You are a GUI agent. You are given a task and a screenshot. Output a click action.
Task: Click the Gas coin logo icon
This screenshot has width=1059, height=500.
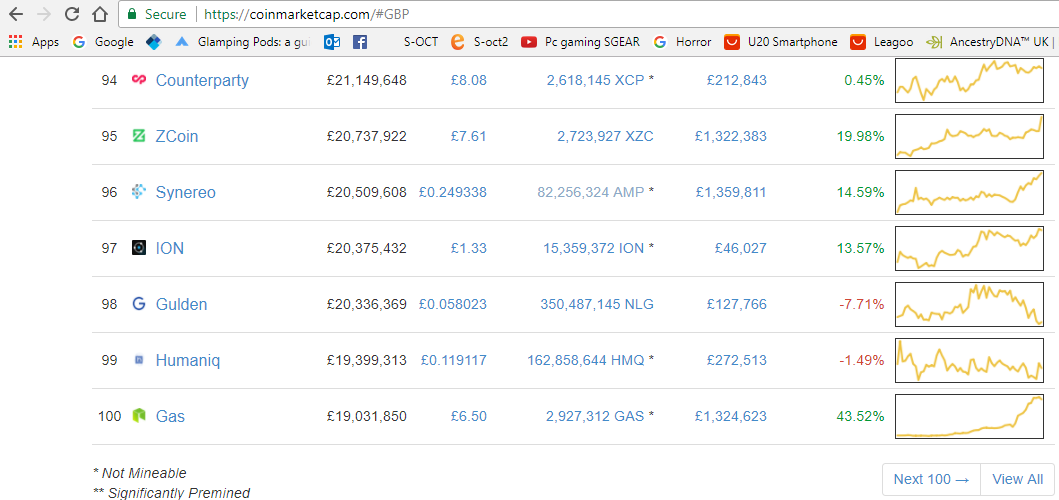point(139,416)
